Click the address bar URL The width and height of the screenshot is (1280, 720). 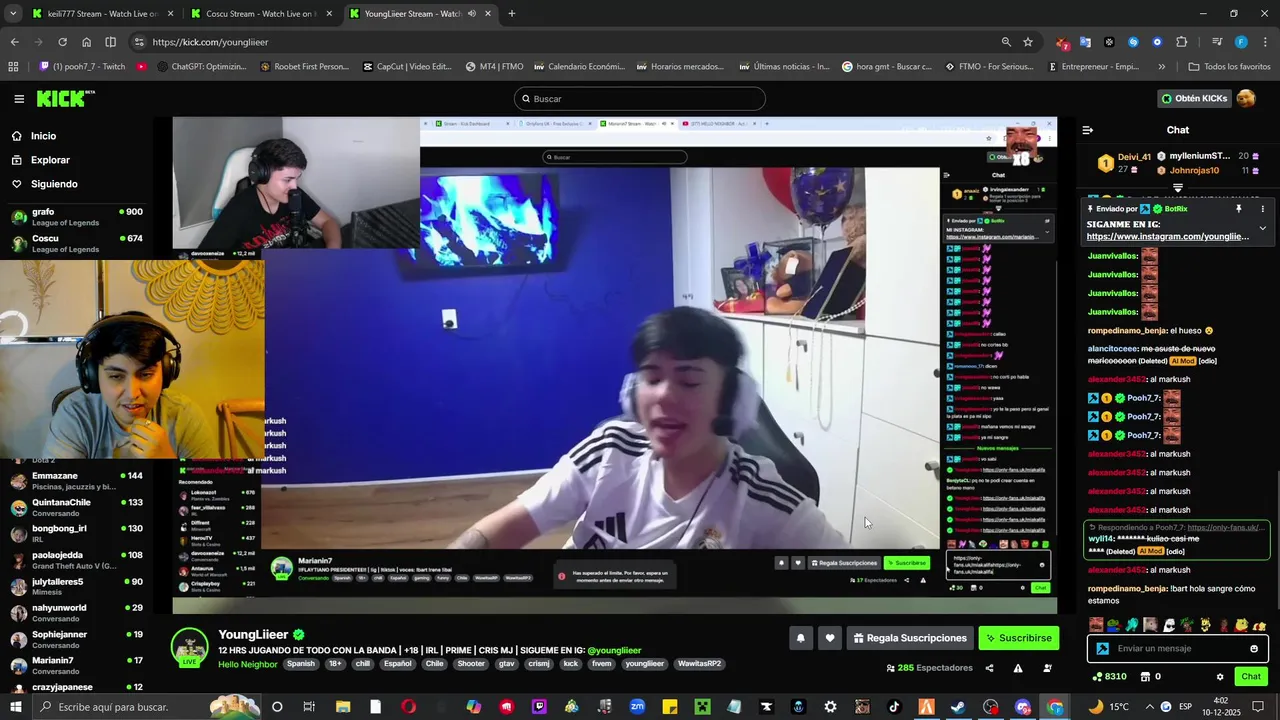point(210,42)
